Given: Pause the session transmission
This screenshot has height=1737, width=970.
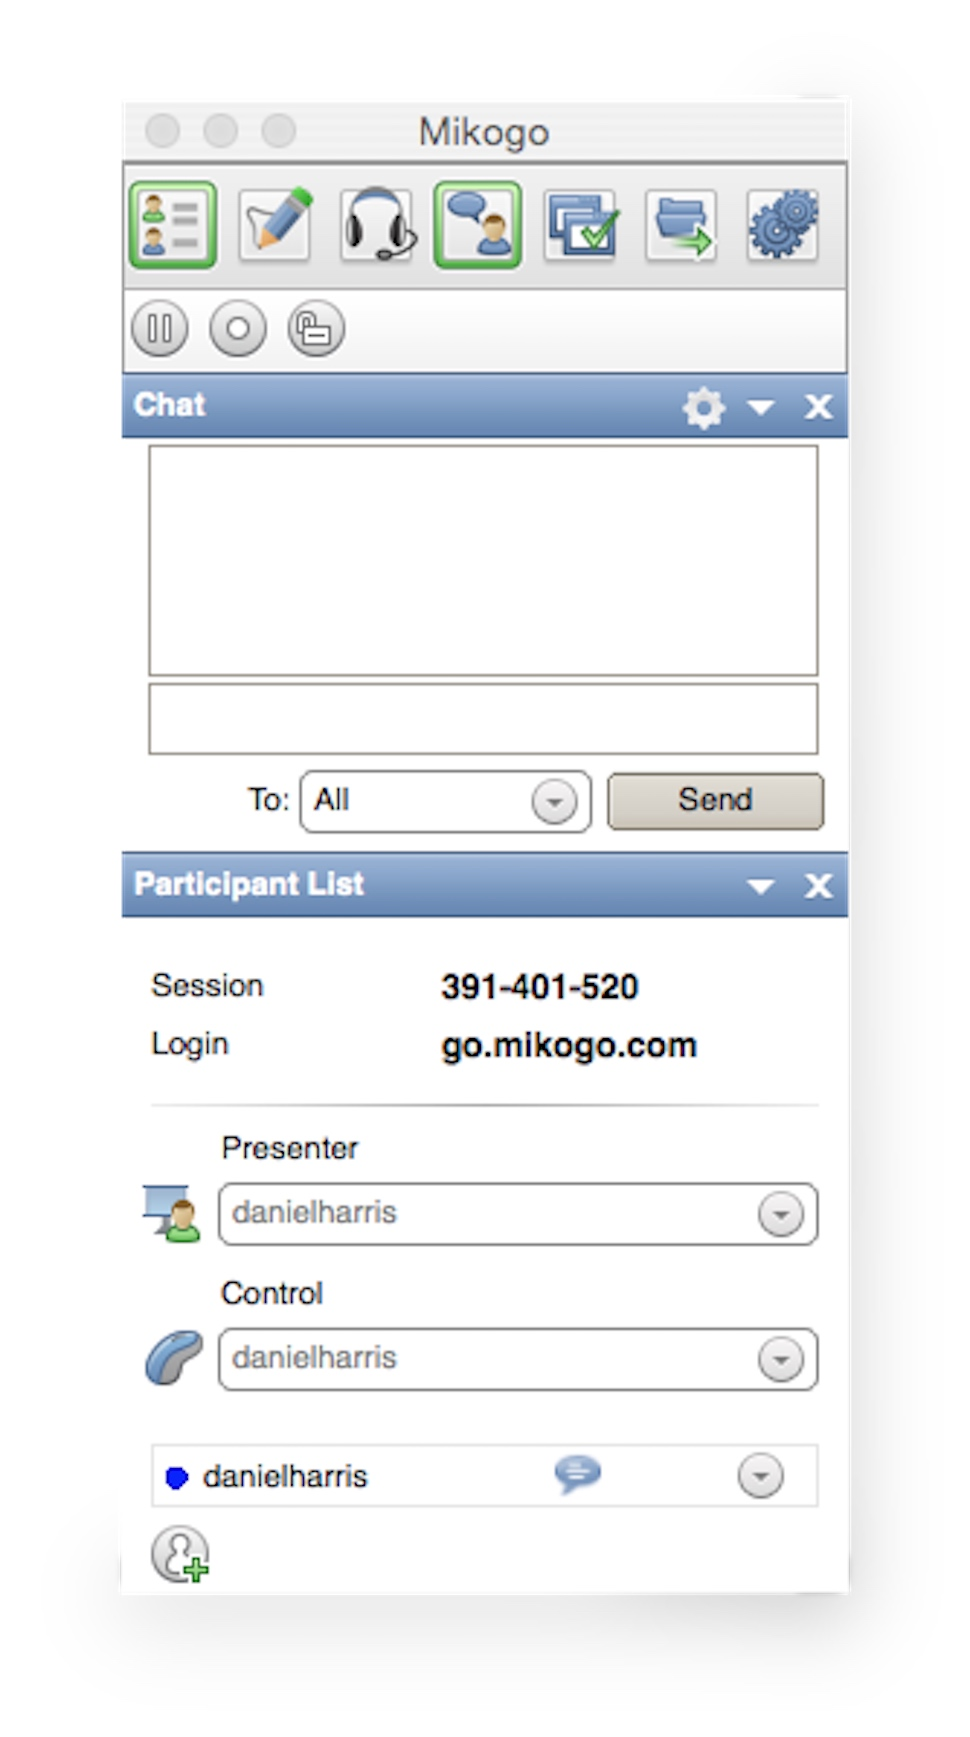Looking at the screenshot, I should pos(159,328).
